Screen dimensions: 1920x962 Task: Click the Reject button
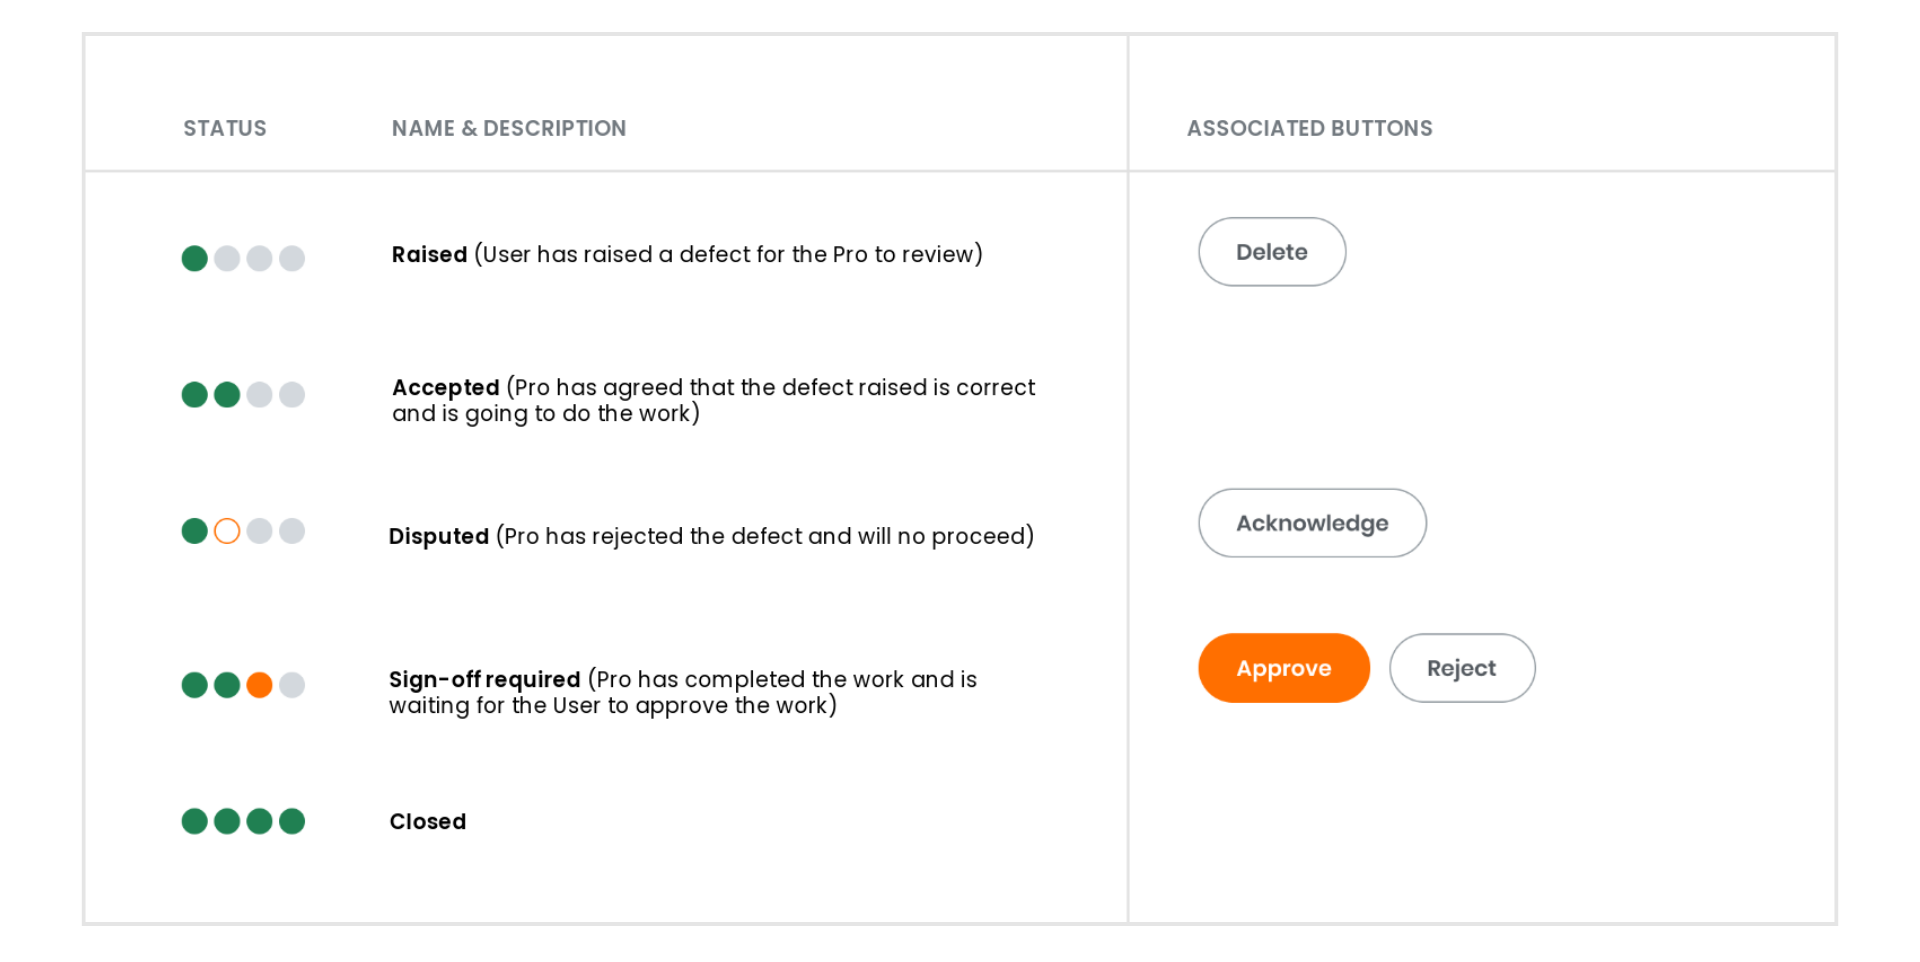(x=1462, y=668)
